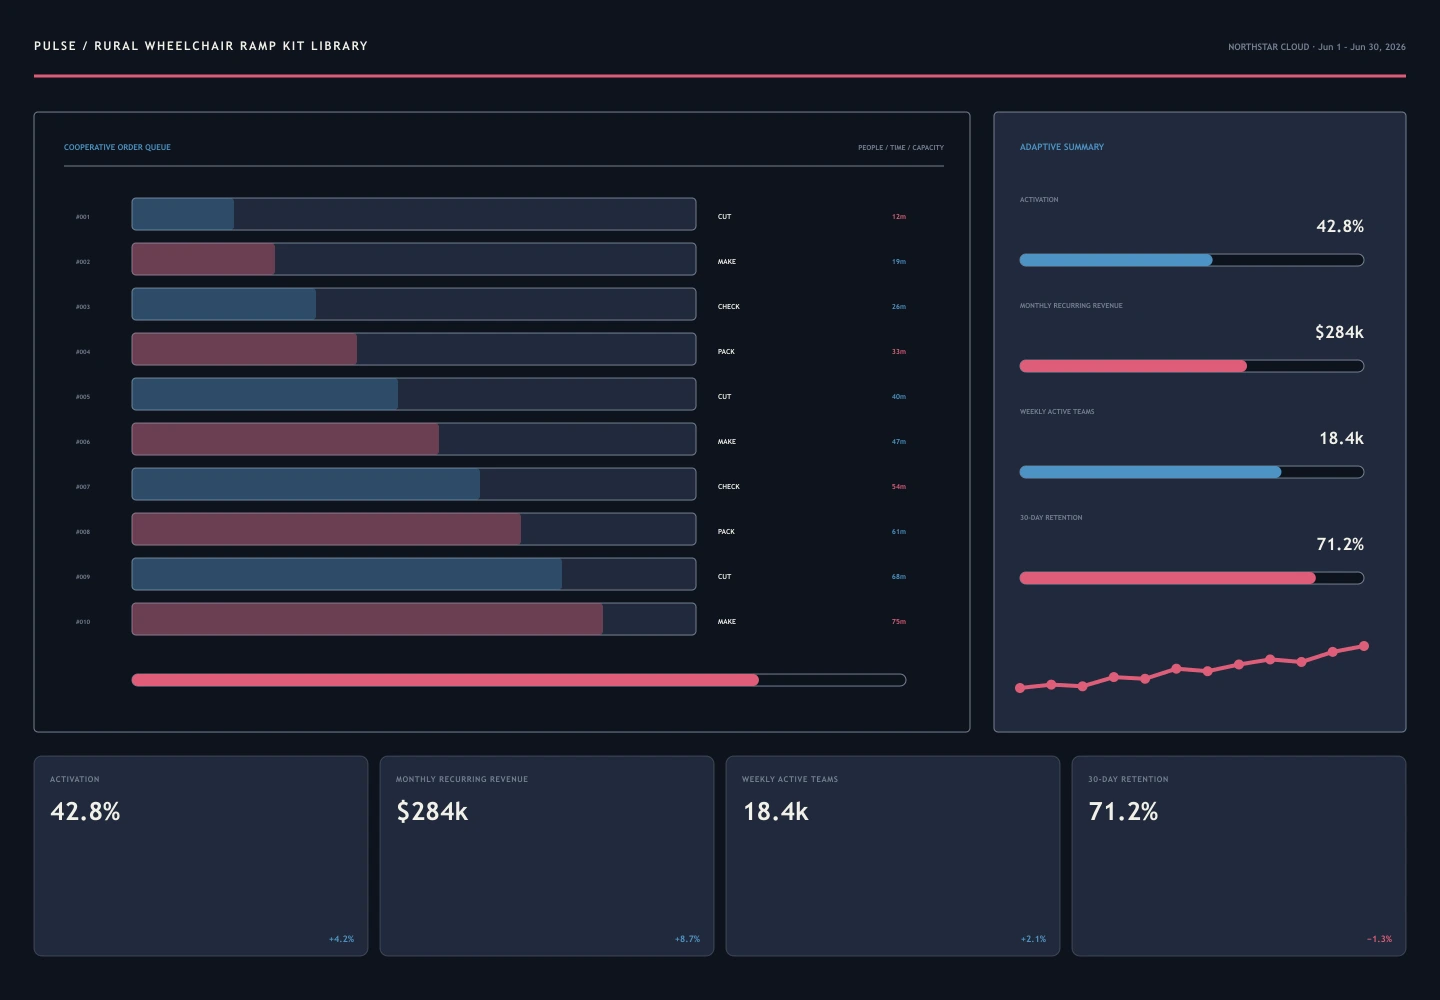Select the "18.4k" value in Adaptive Summary
1440x1000 pixels.
pyautogui.click(x=1341, y=438)
